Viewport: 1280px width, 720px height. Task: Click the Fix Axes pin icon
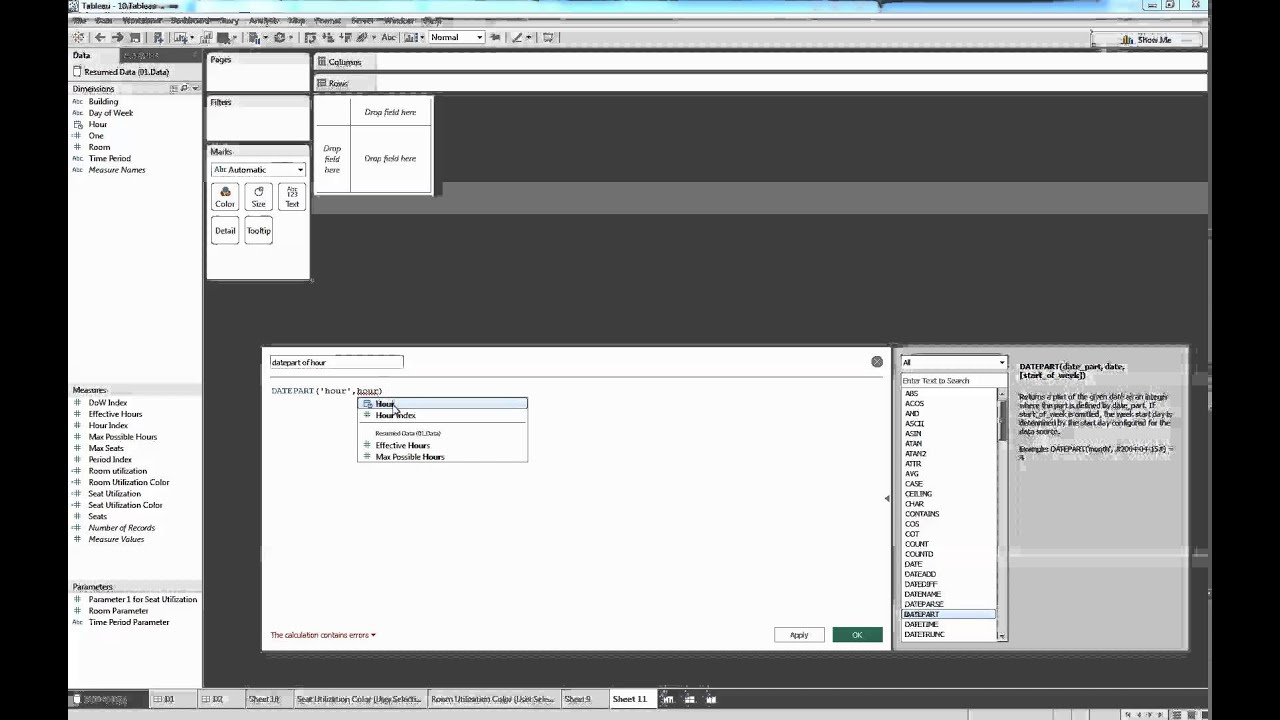tap(495, 37)
